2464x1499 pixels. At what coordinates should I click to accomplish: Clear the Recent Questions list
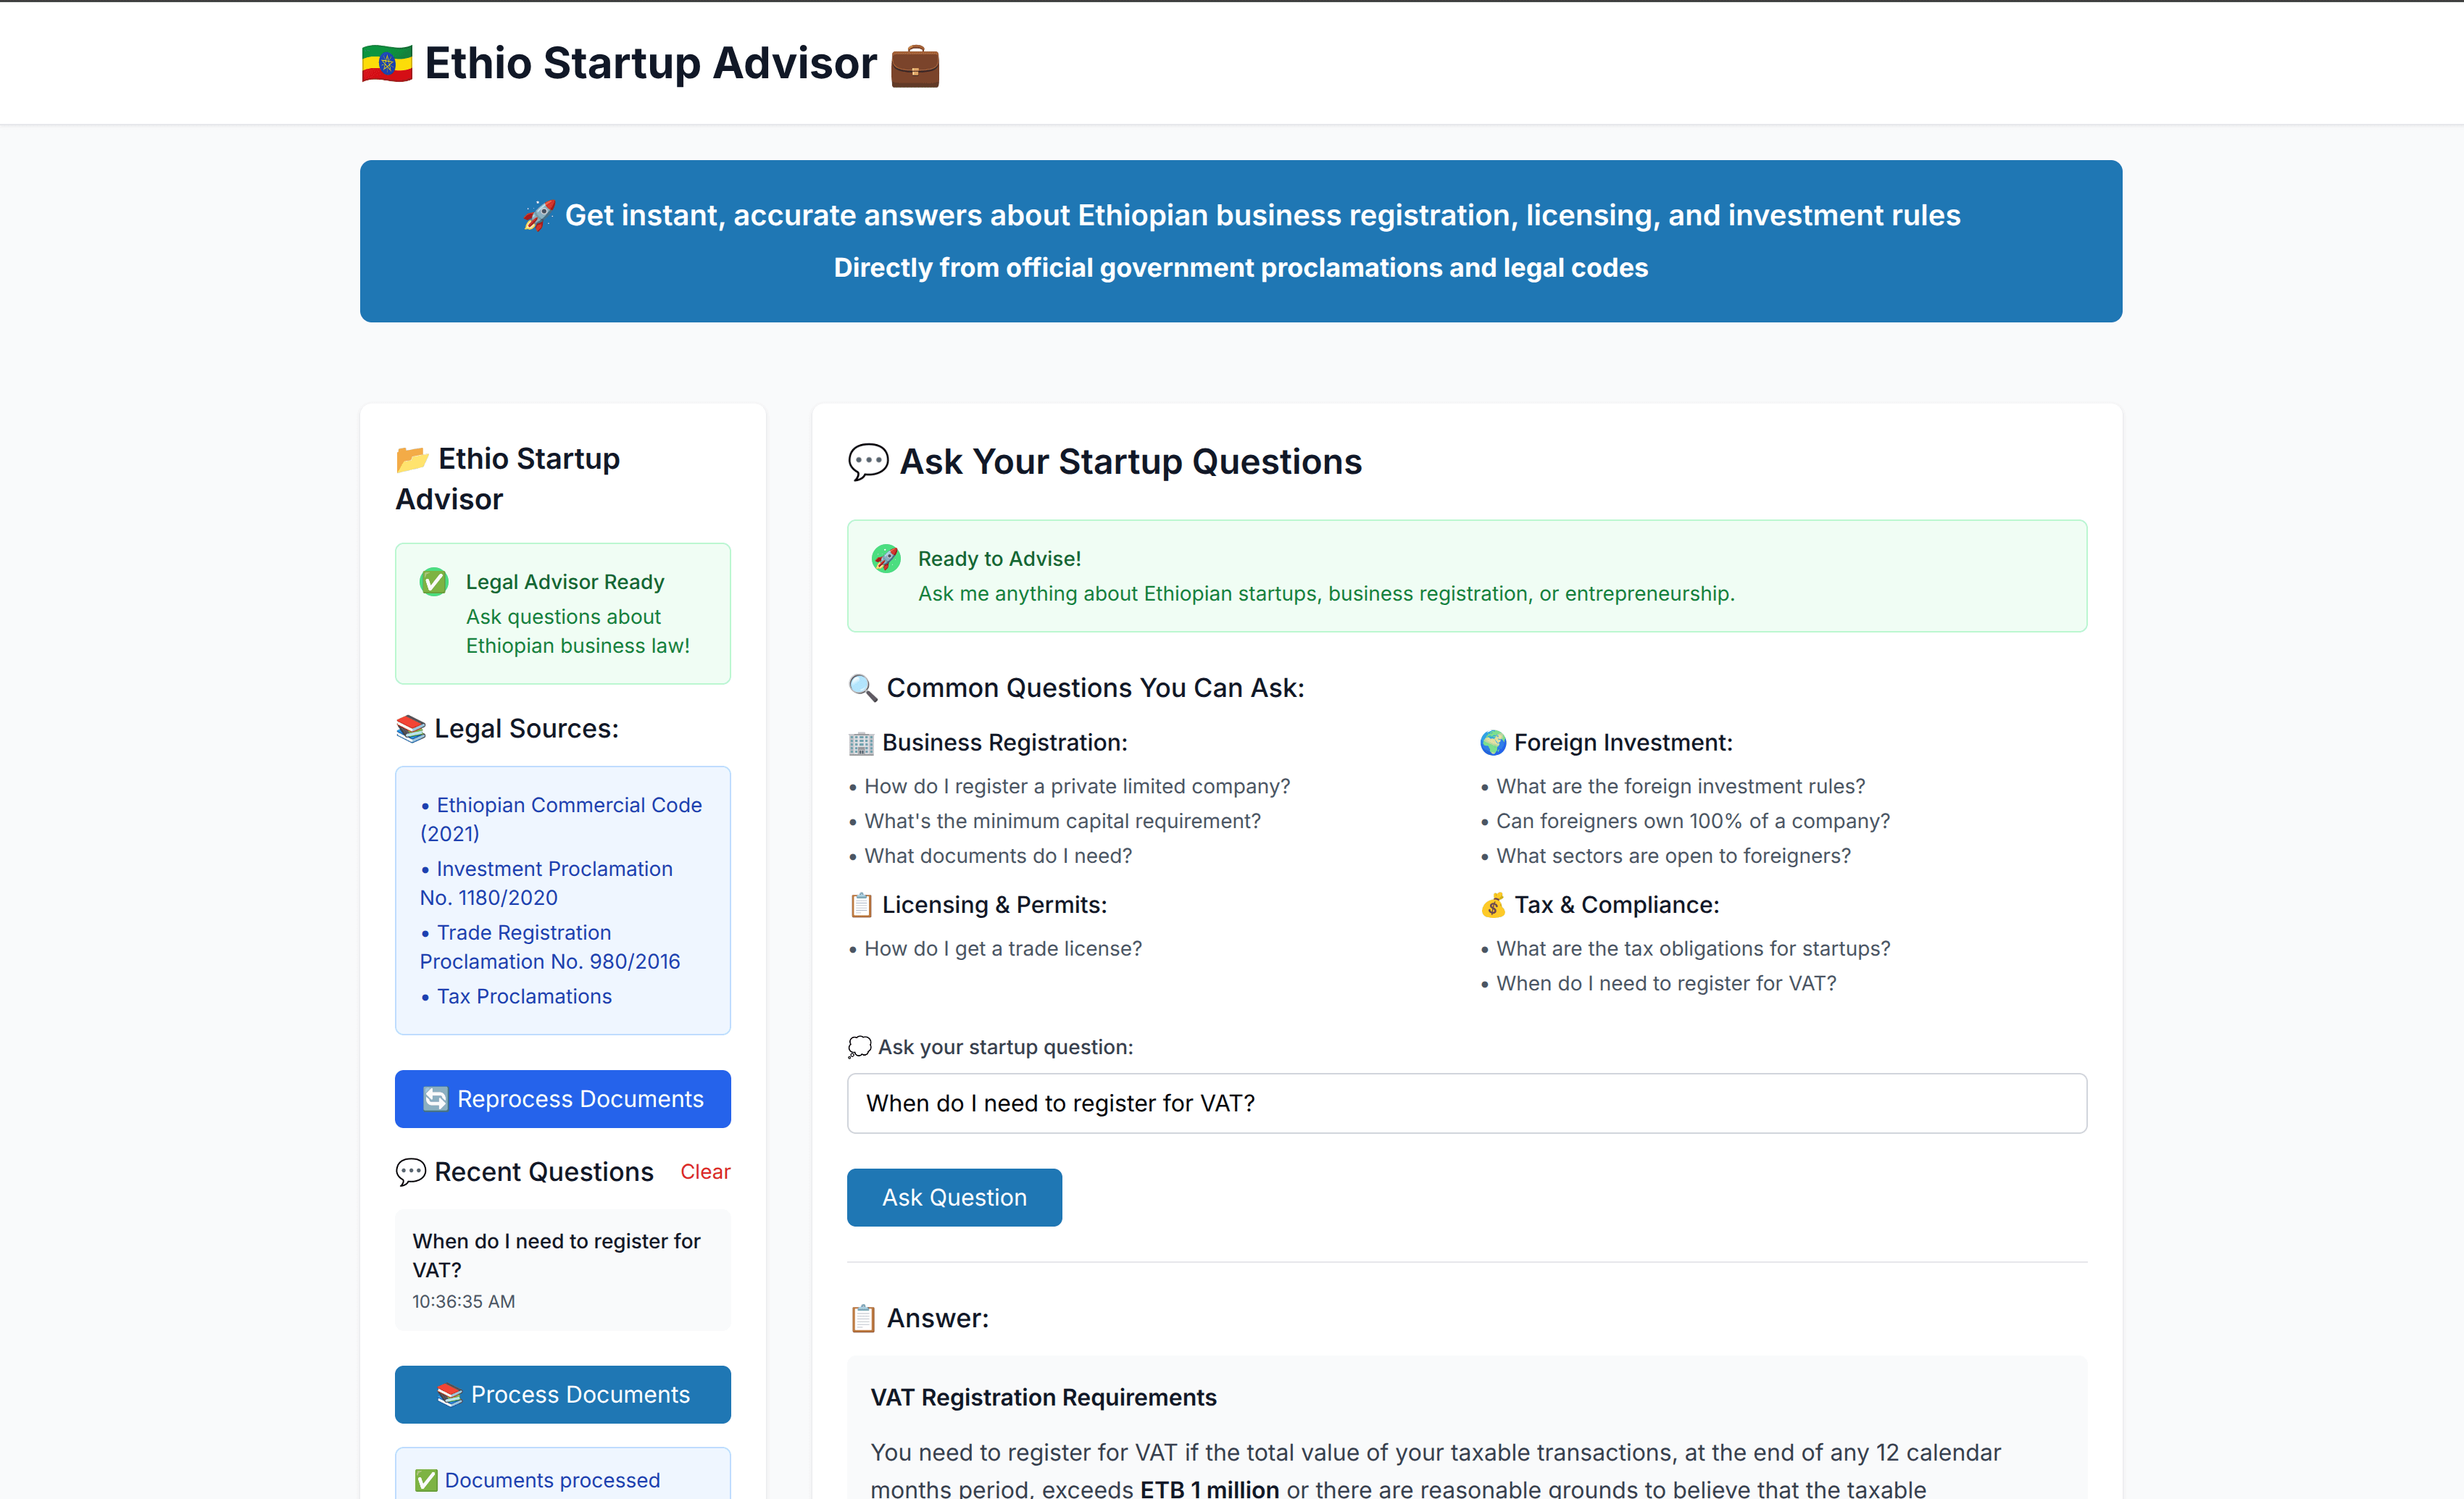705,1171
